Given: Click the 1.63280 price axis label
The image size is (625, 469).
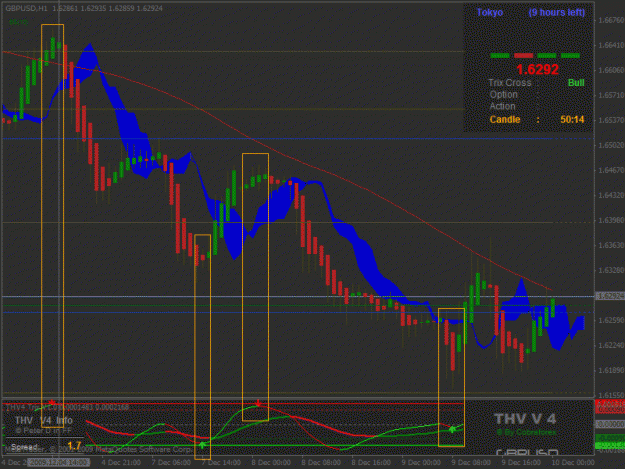Looking at the screenshot, I should click(611, 271).
